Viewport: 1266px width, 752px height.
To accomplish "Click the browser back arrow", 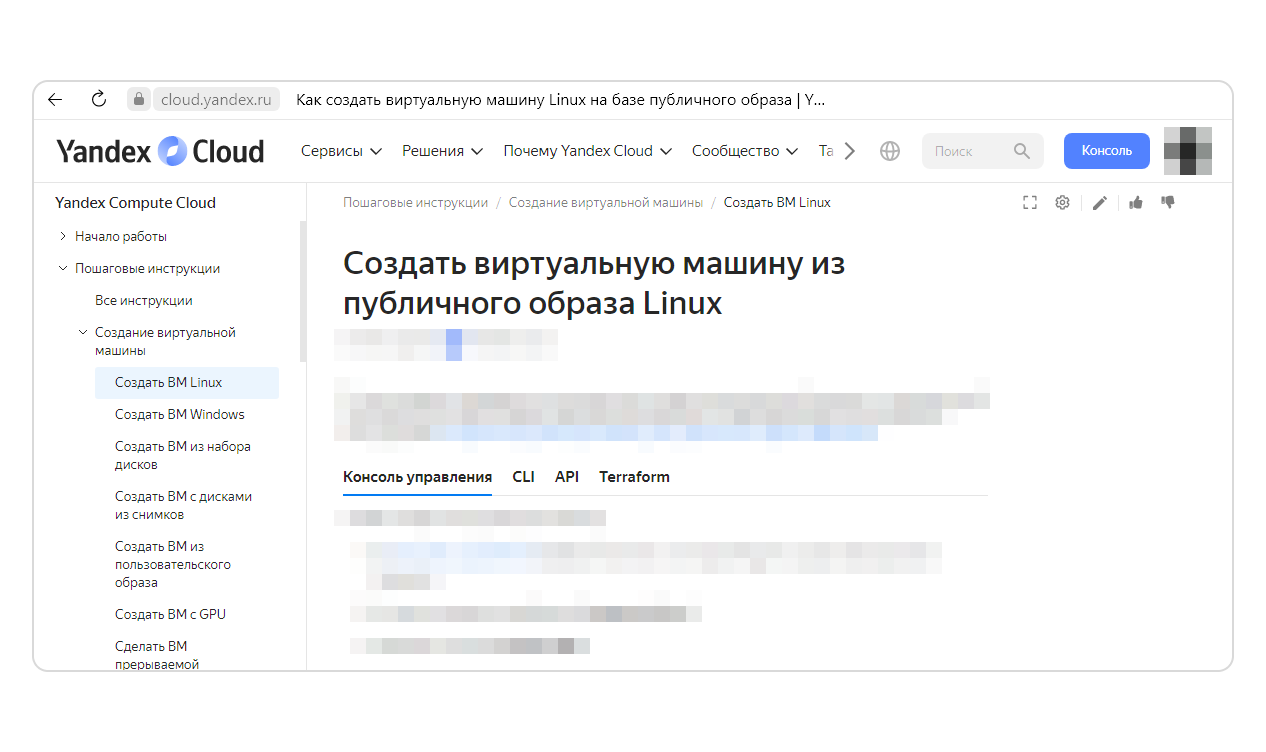I will pos(54,99).
